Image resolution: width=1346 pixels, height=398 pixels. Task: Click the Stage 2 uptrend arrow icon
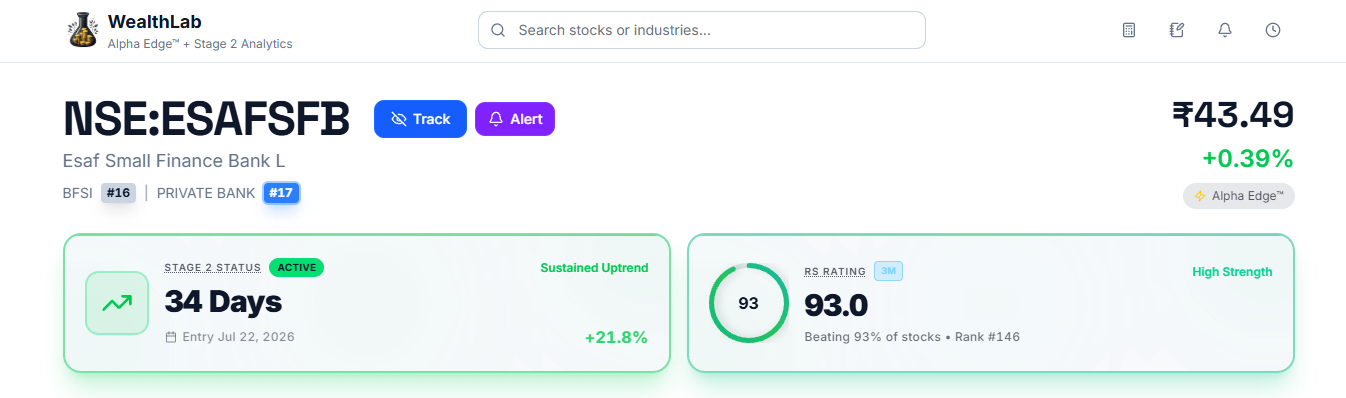pos(117,302)
